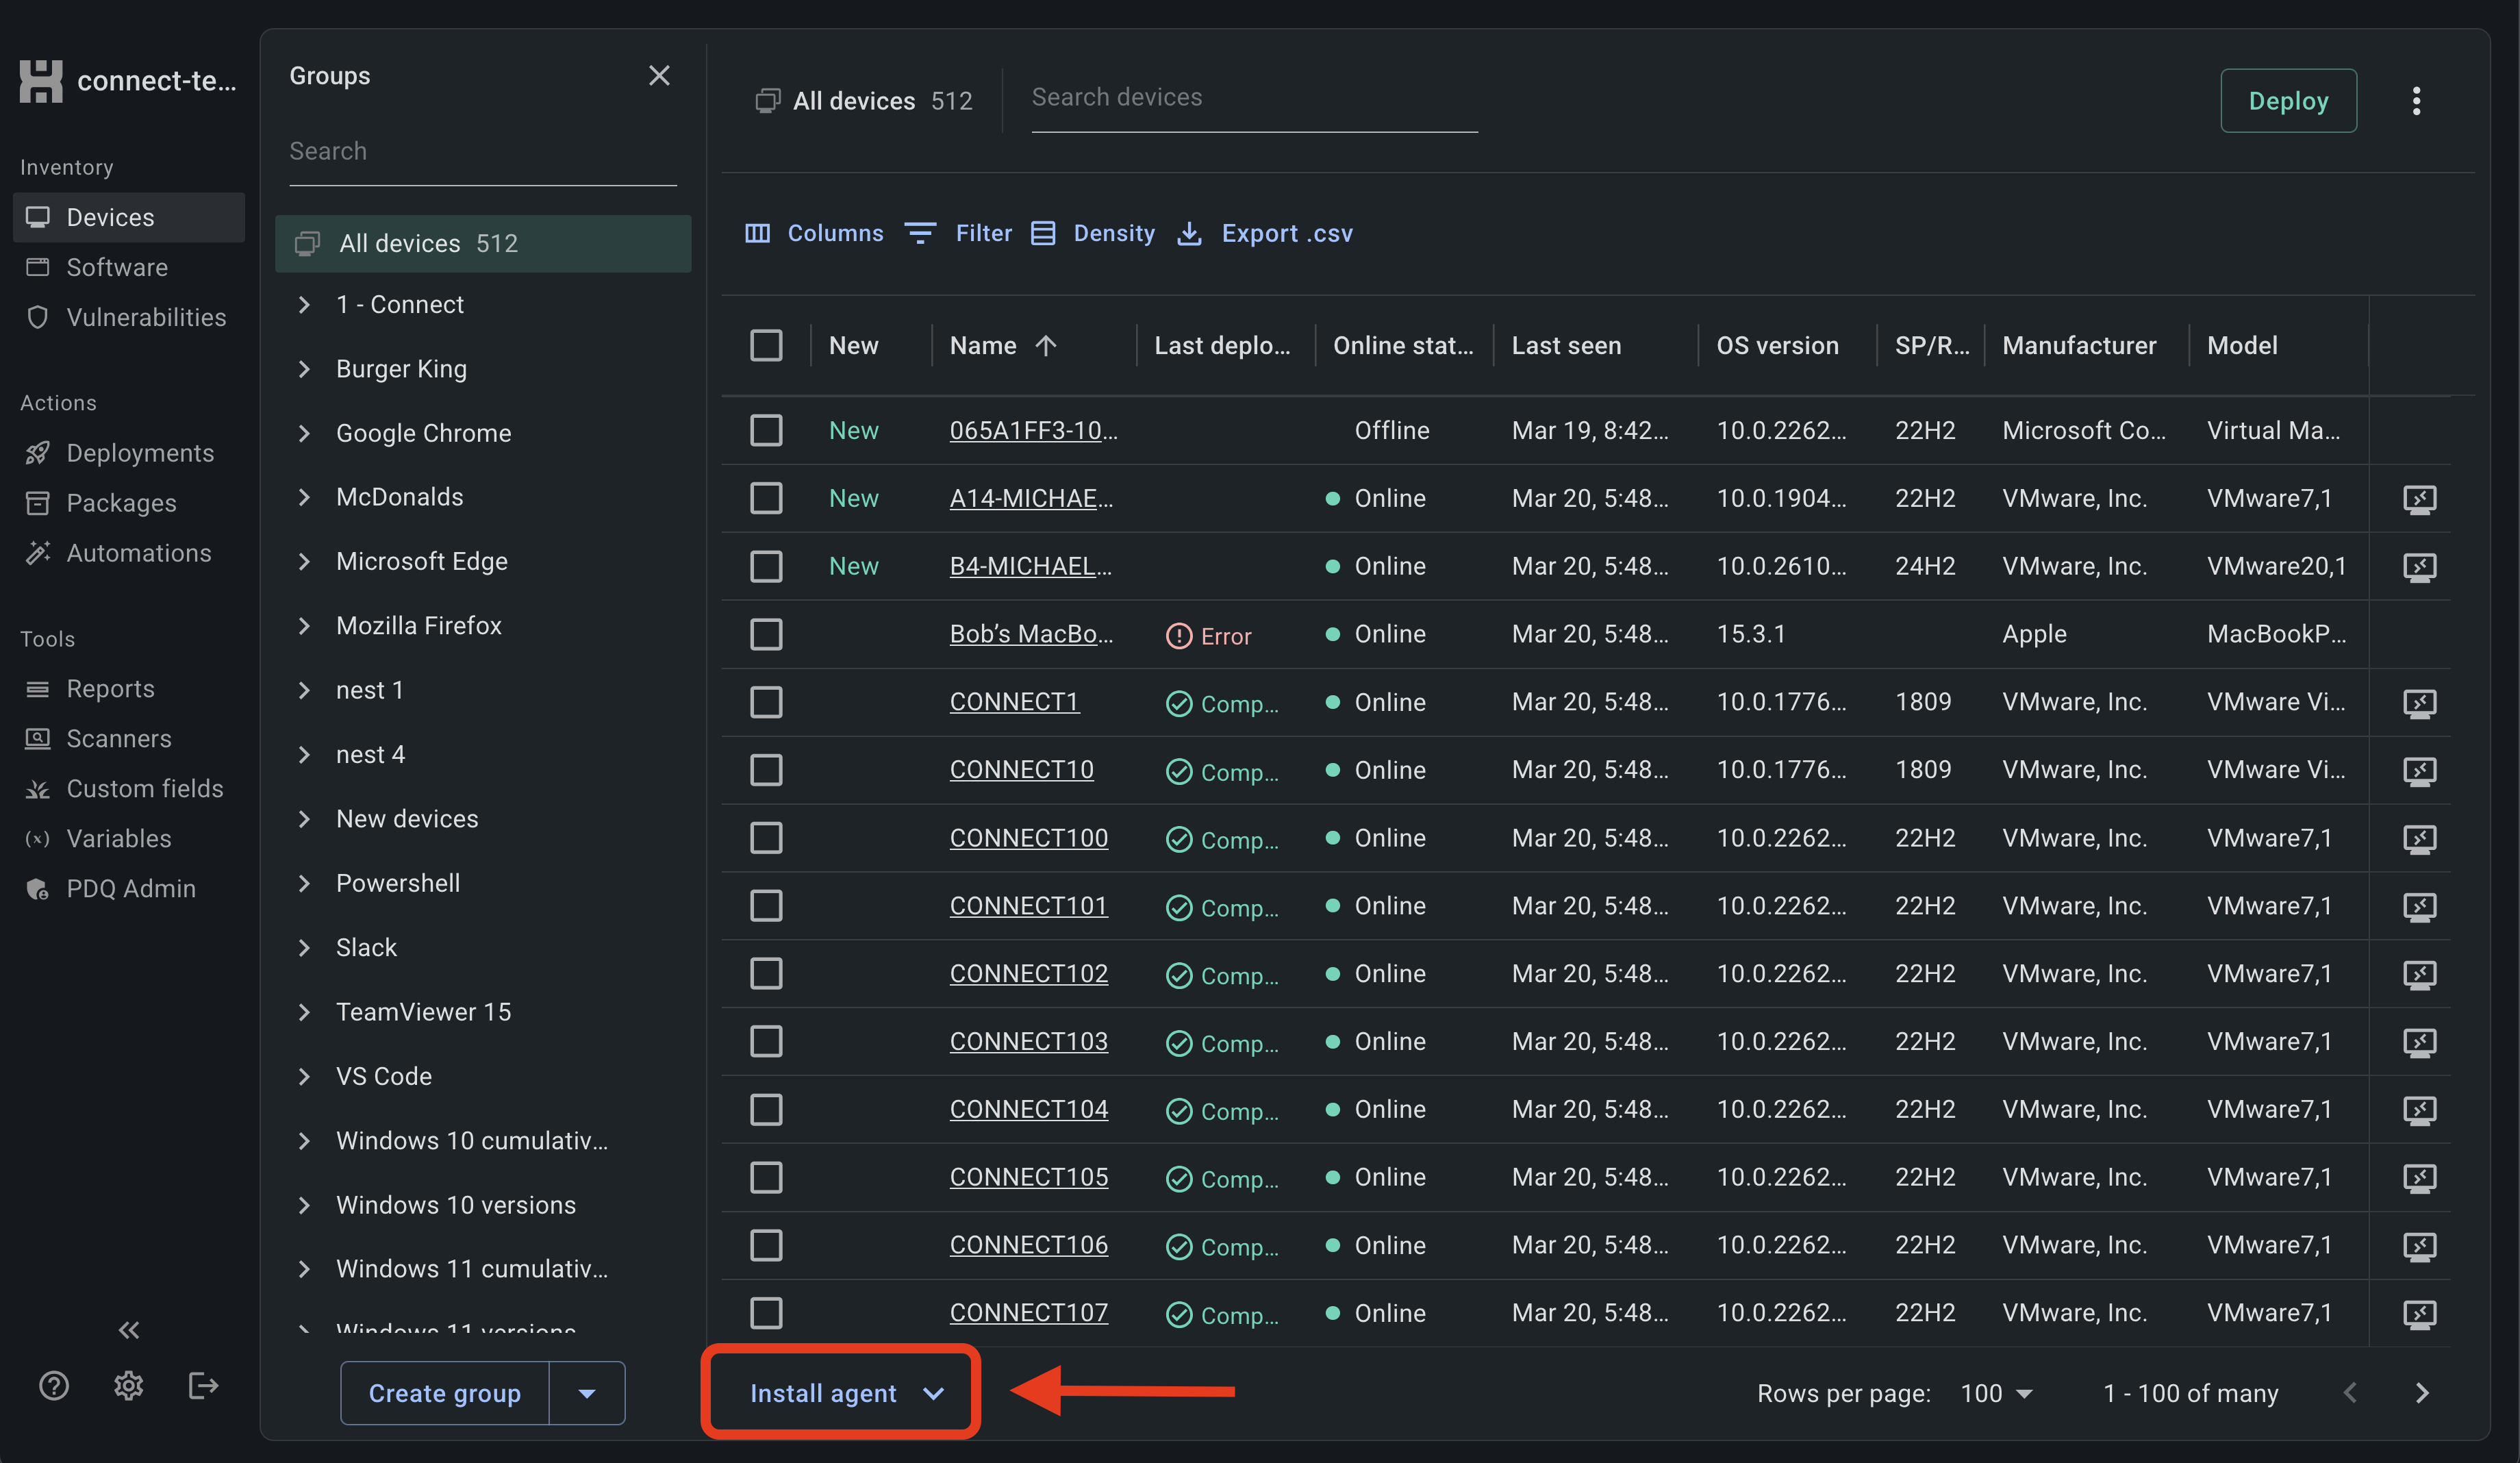2520x1463 pixels.
Task: Open the CONNECT102 device link
Action: pyautogui.click(x=1029, y=974)
